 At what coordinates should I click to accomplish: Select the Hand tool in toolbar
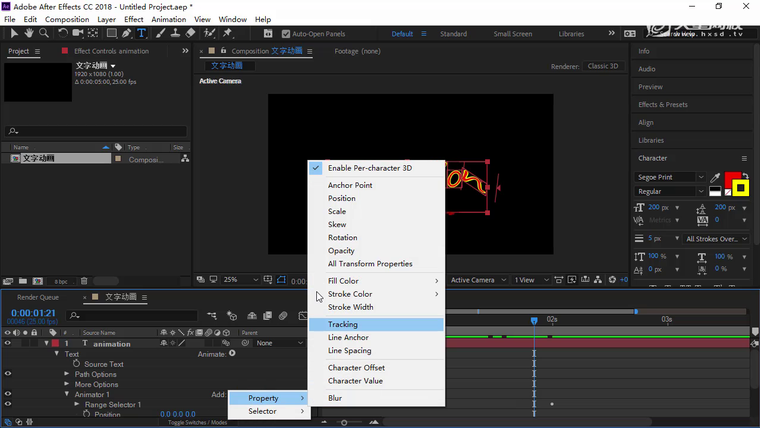point(29,33)
